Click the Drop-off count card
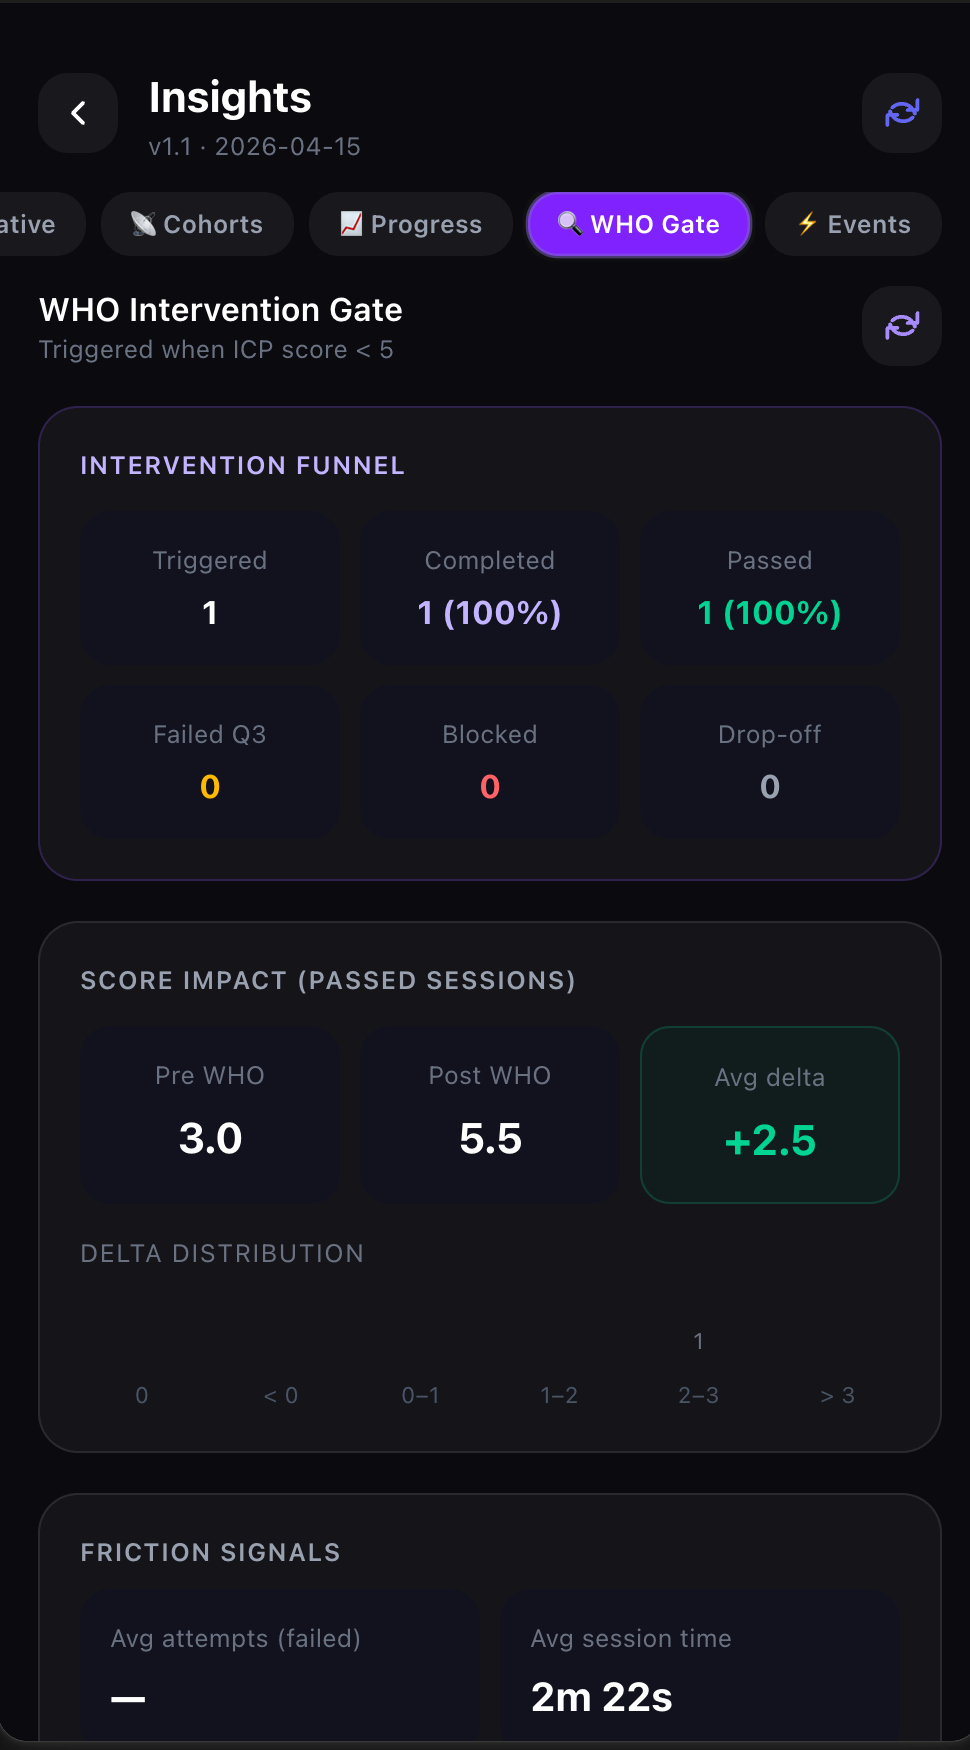 click(769, 762)
